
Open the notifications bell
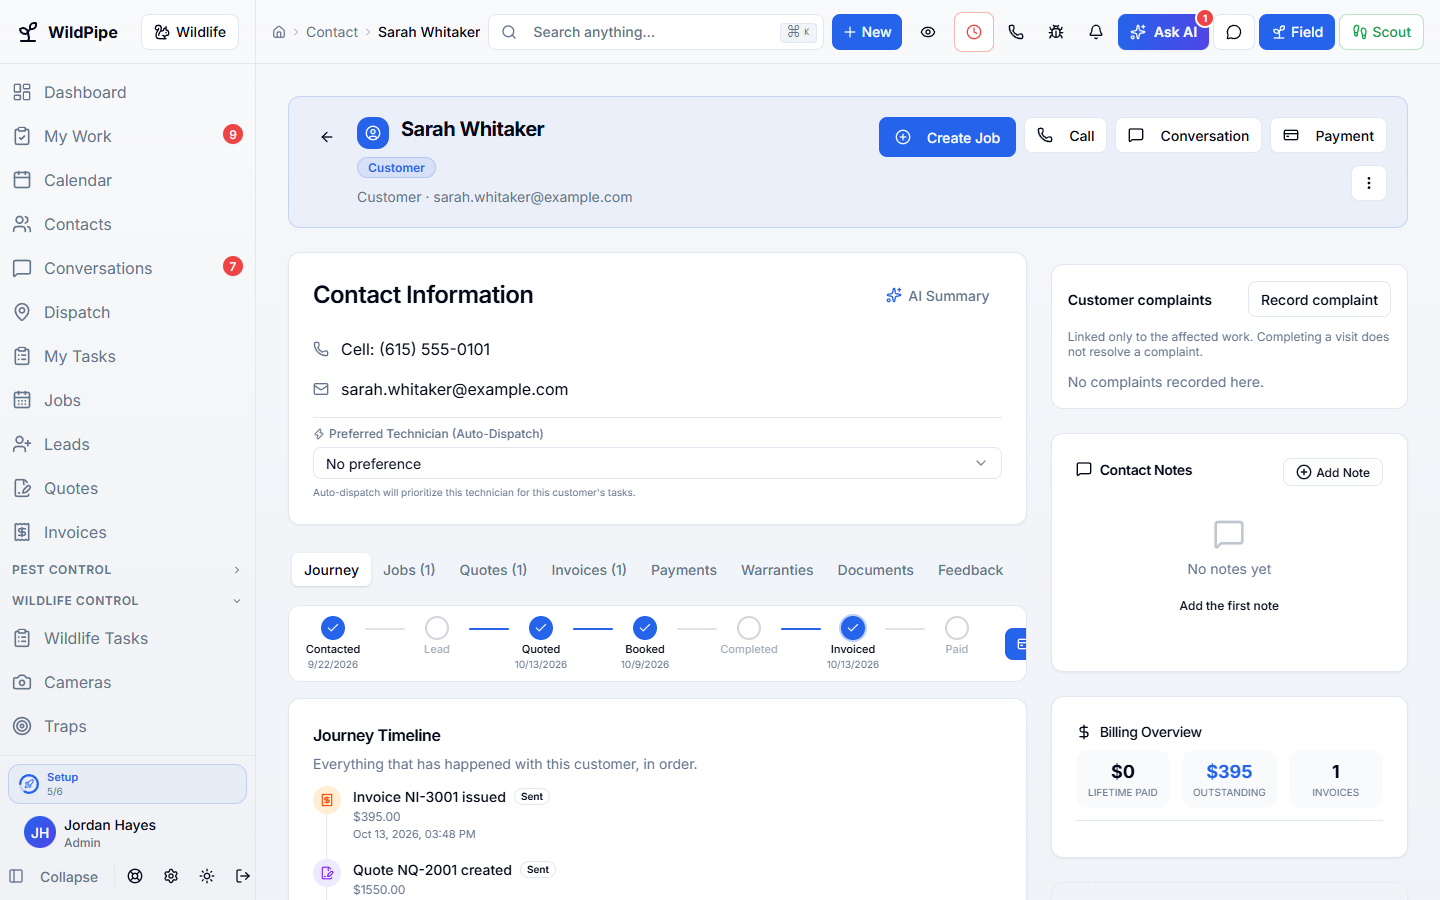(x=1096, y=32)
